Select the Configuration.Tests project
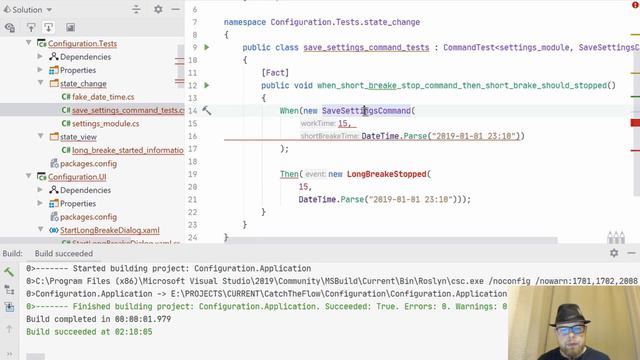Viewport: 640px width, 360px height. tap(82, 43)
